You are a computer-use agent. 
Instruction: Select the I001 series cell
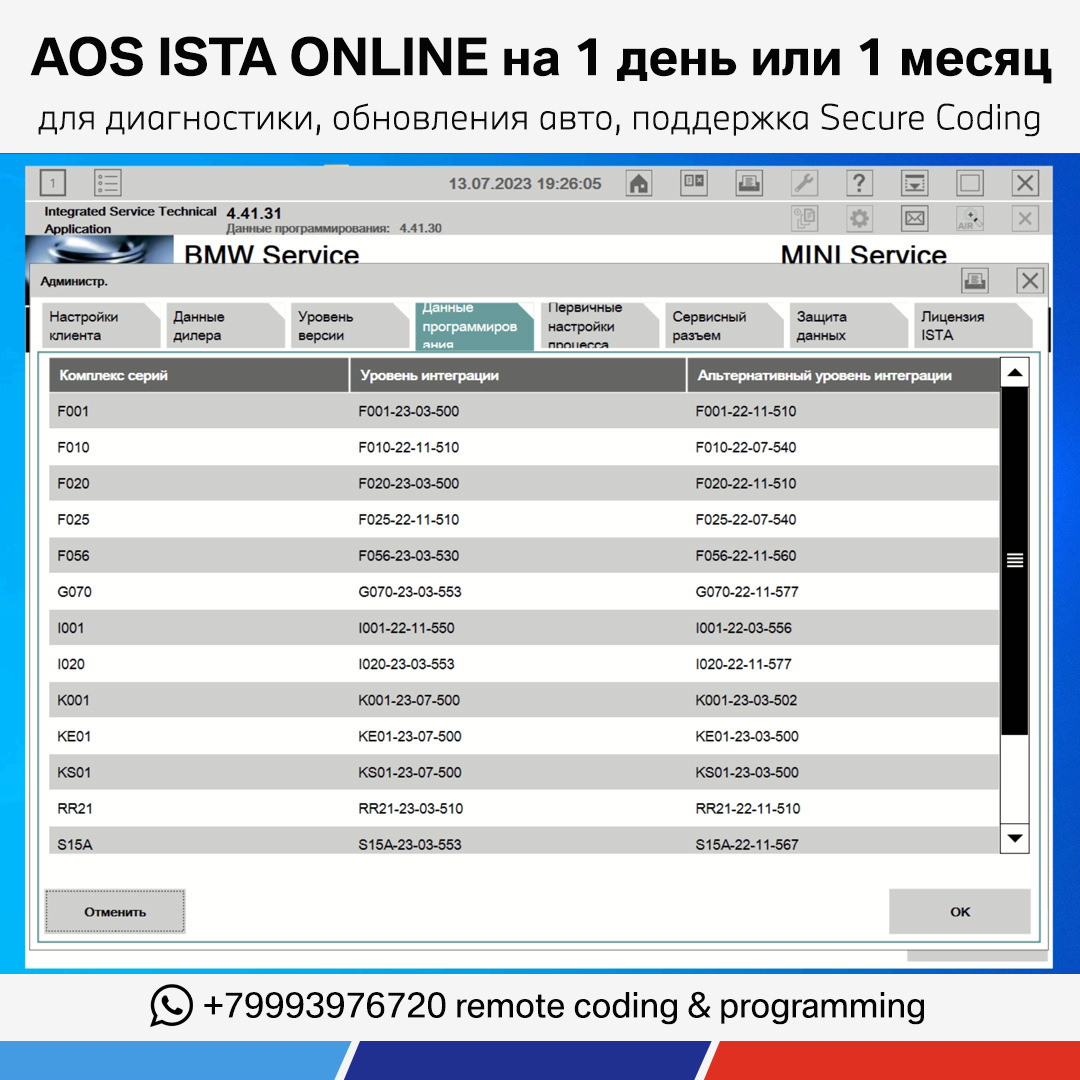(70, 628)
